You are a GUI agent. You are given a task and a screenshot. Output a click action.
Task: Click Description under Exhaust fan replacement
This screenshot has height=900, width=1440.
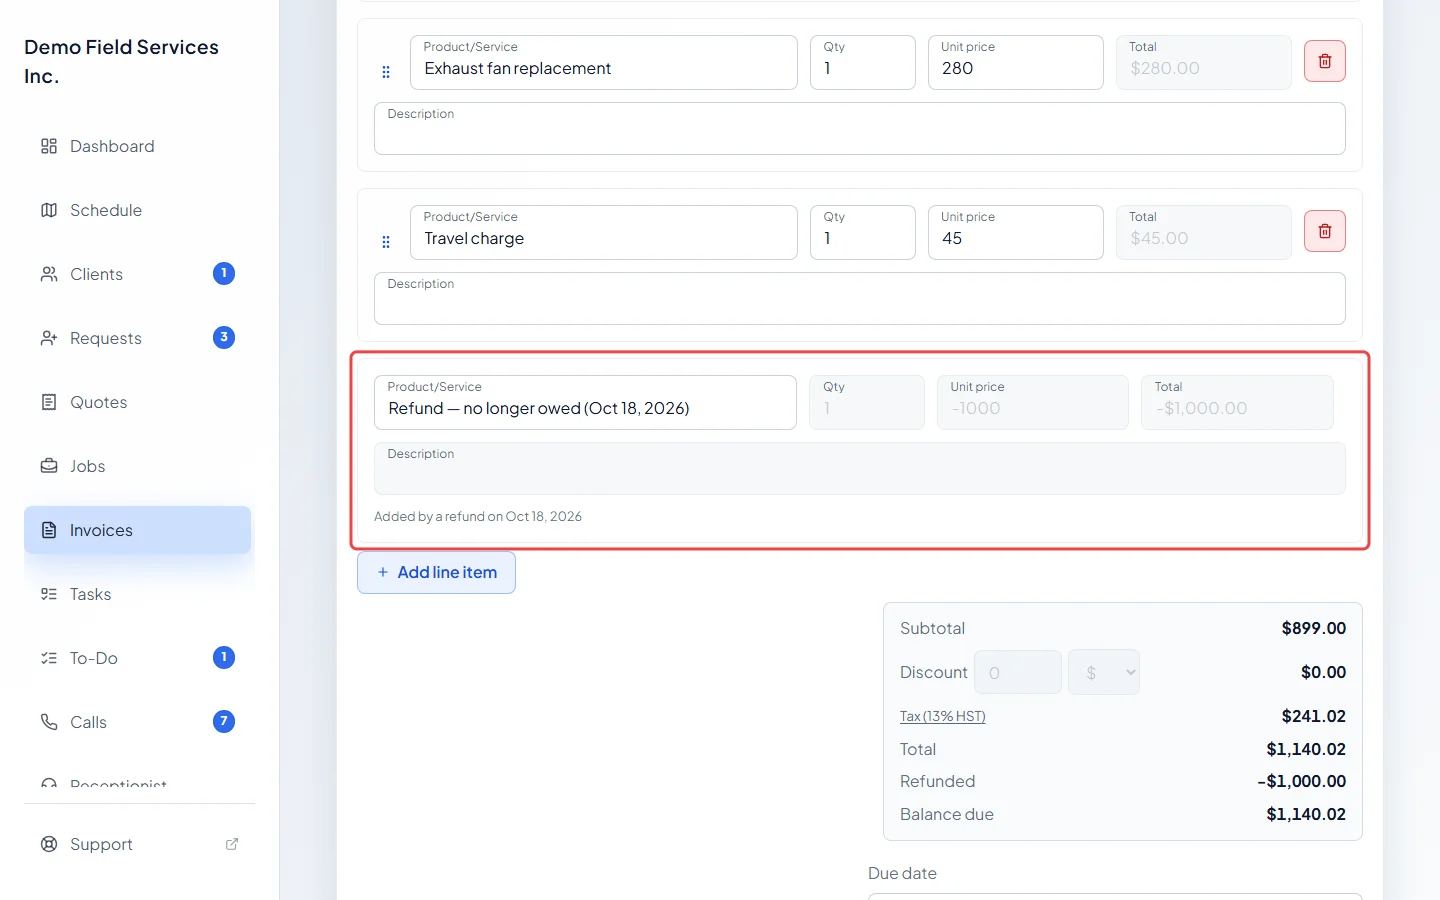coord(860,128)
